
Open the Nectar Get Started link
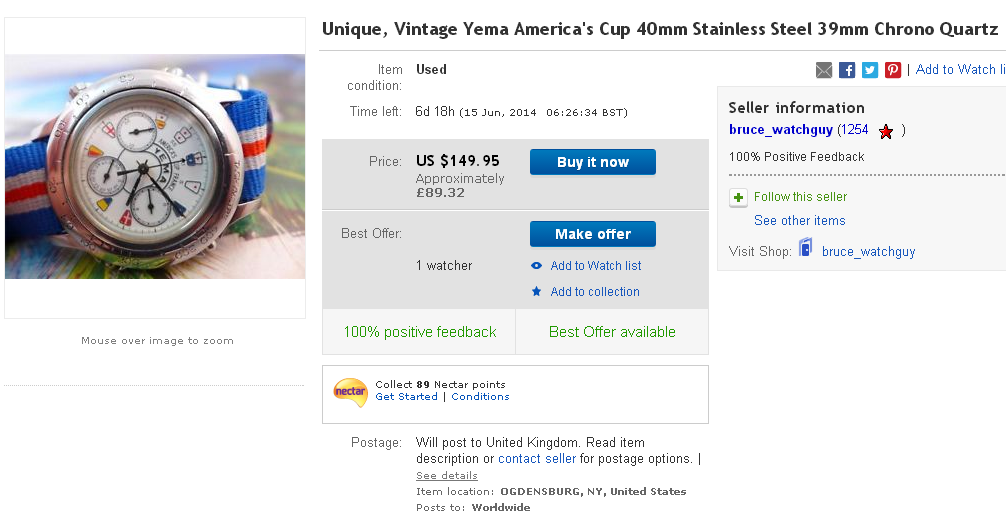point(407,397)
